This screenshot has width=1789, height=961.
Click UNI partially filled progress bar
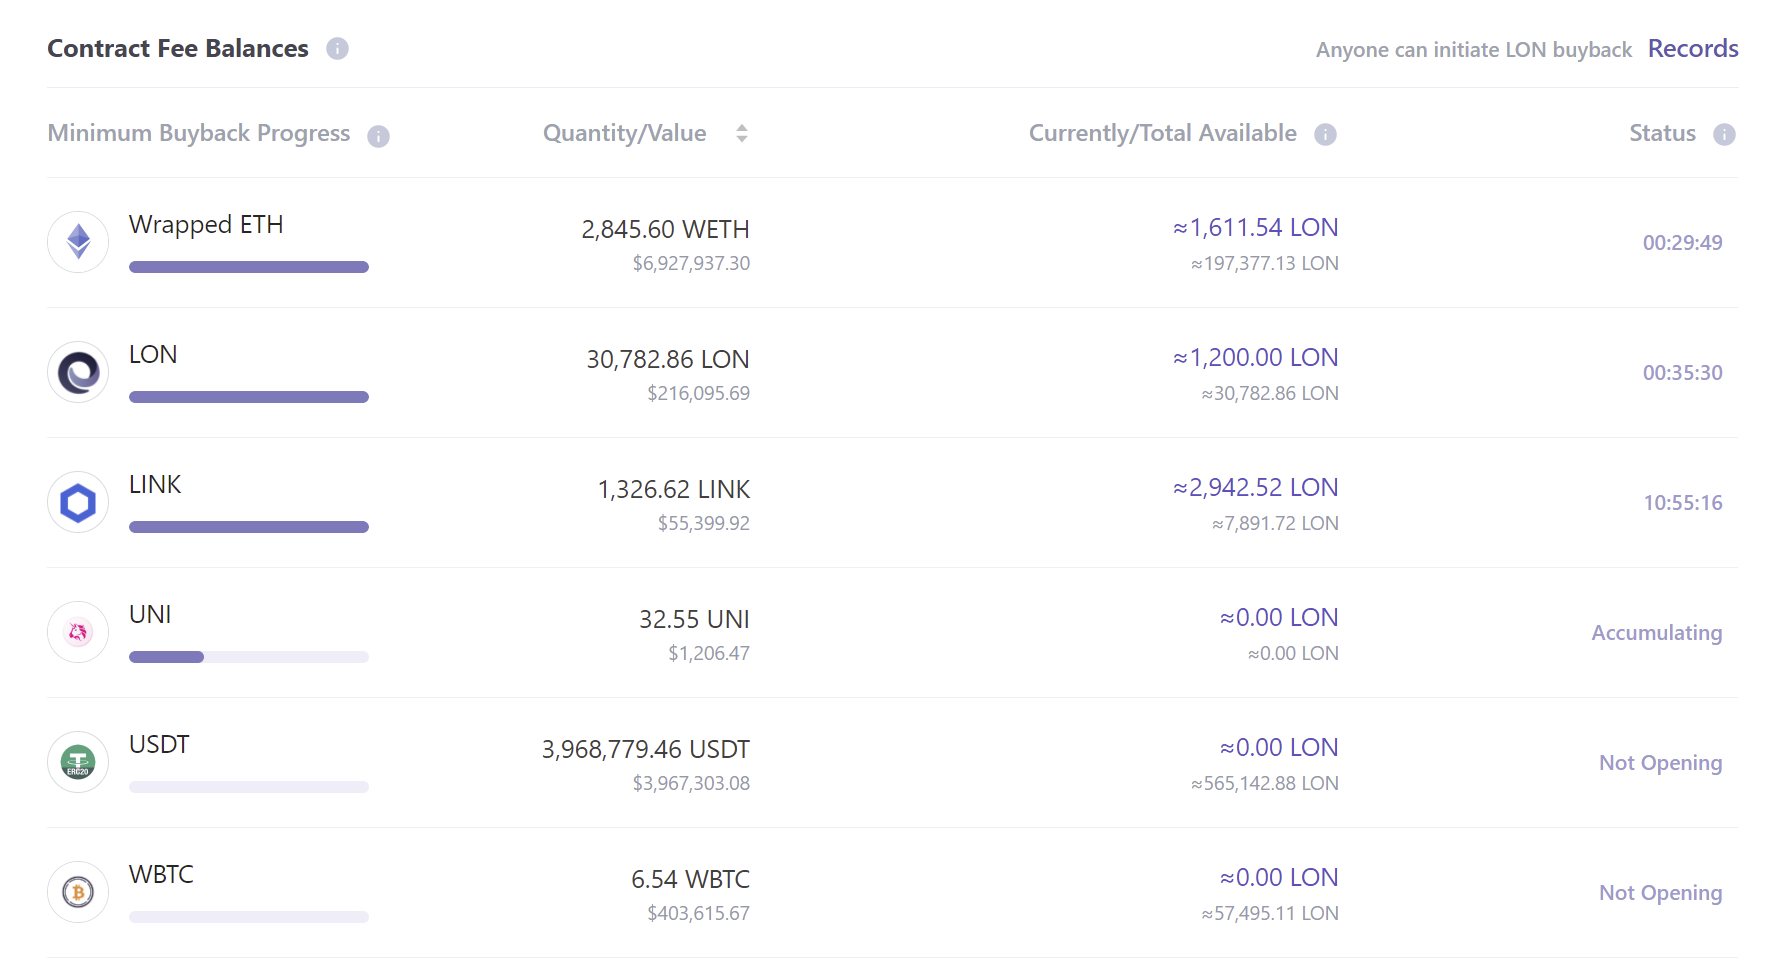click(249, 657)
